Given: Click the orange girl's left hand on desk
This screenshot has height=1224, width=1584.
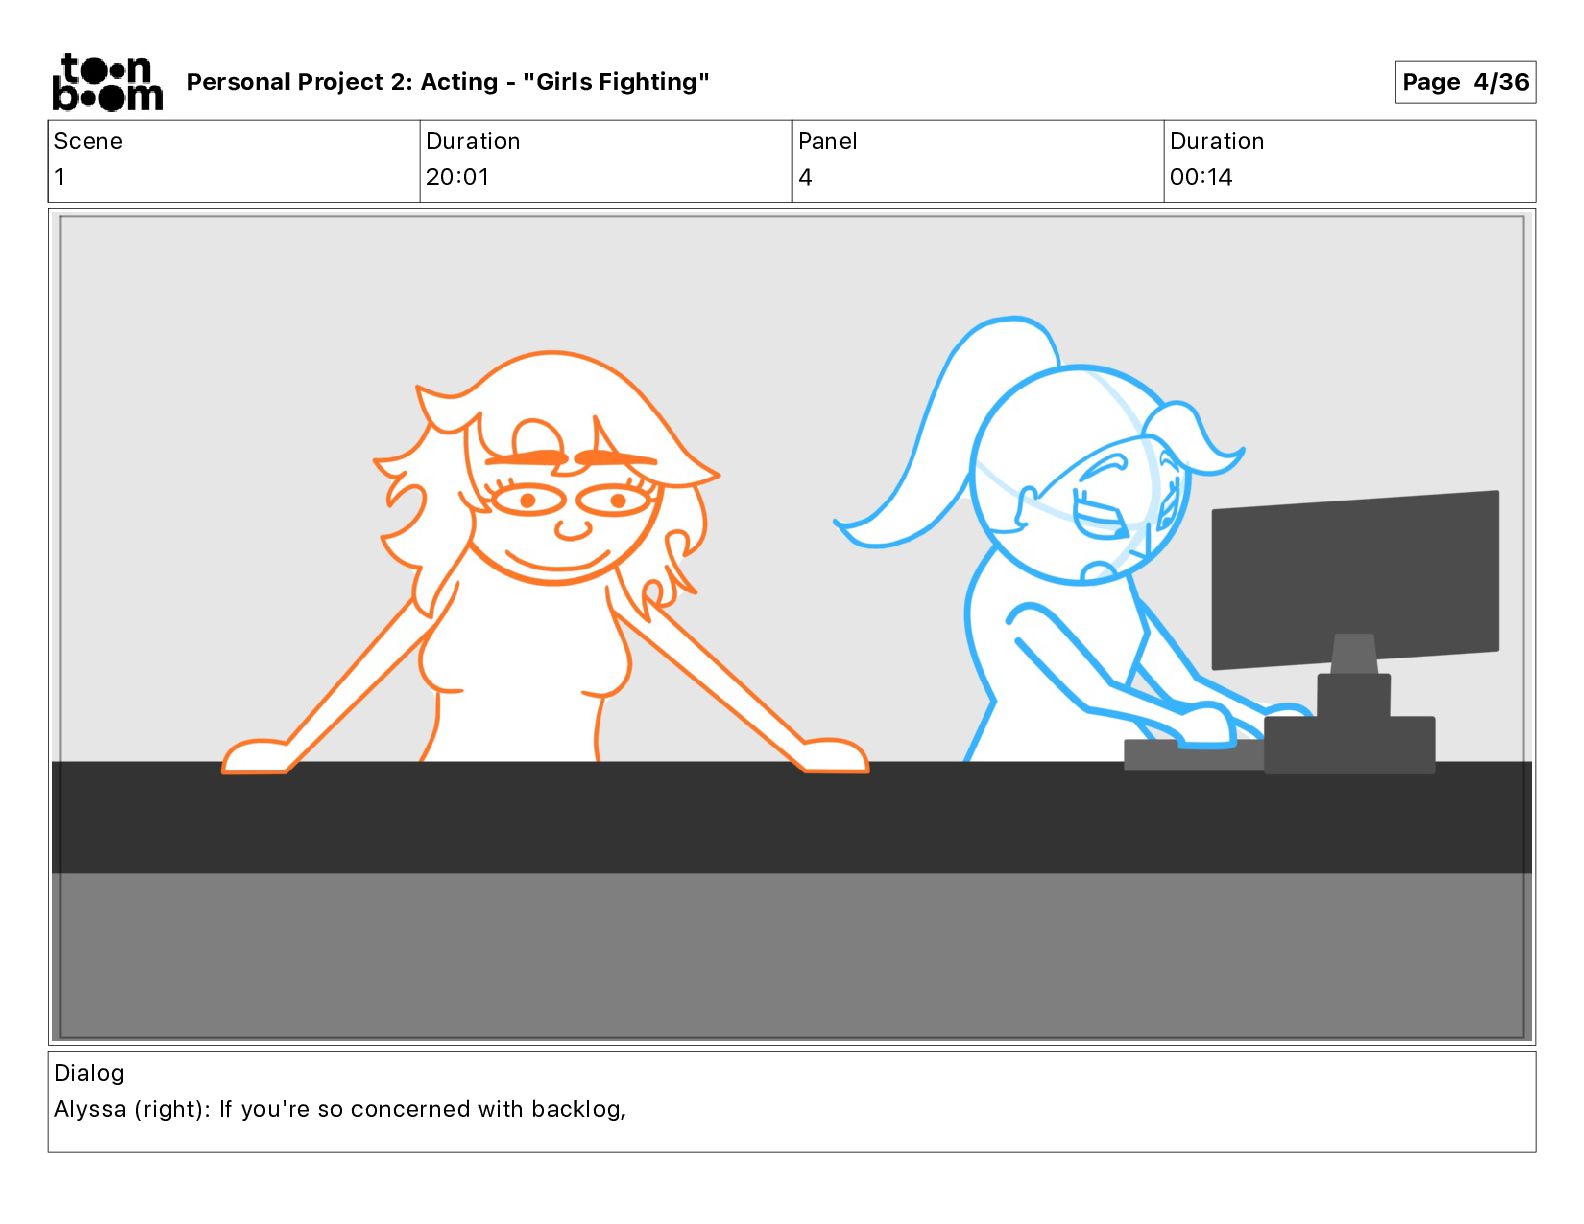Looking at the screenshot, I should [255, 756].
